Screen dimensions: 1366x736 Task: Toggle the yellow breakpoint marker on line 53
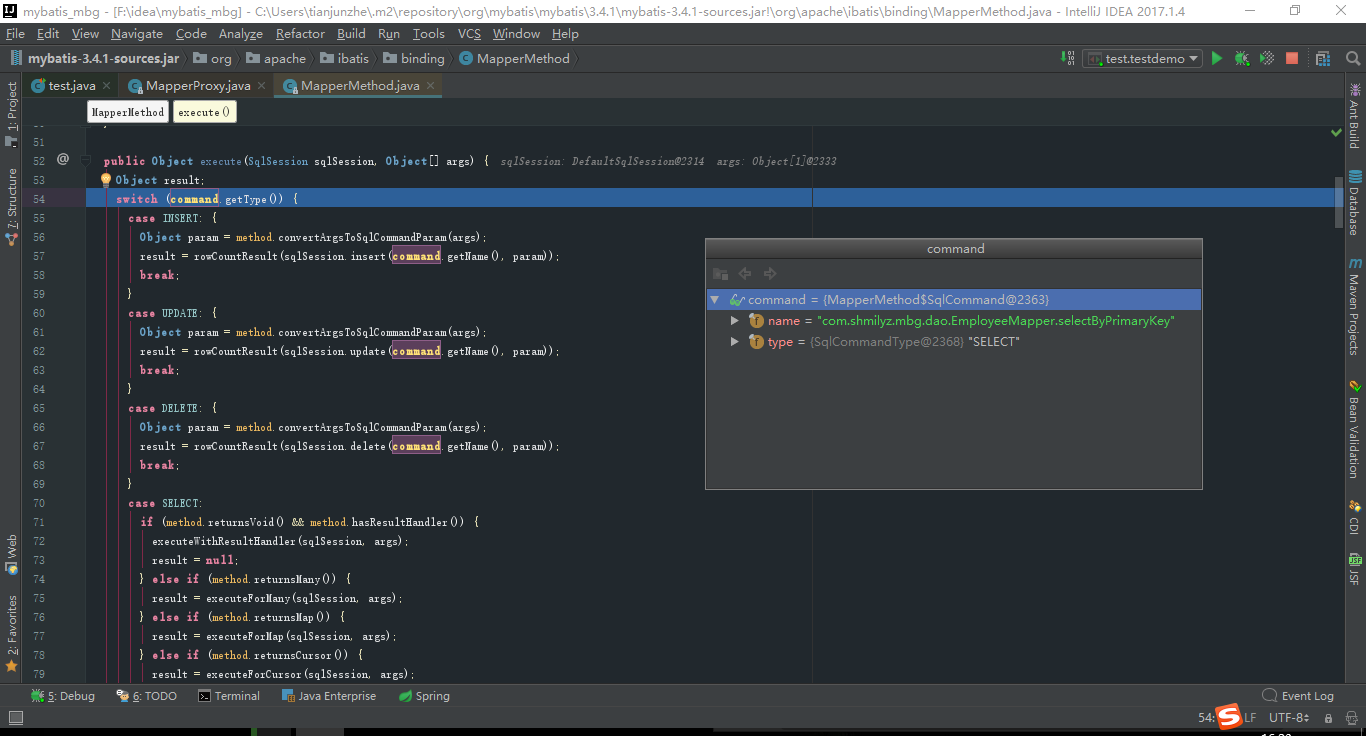(106, 179)
